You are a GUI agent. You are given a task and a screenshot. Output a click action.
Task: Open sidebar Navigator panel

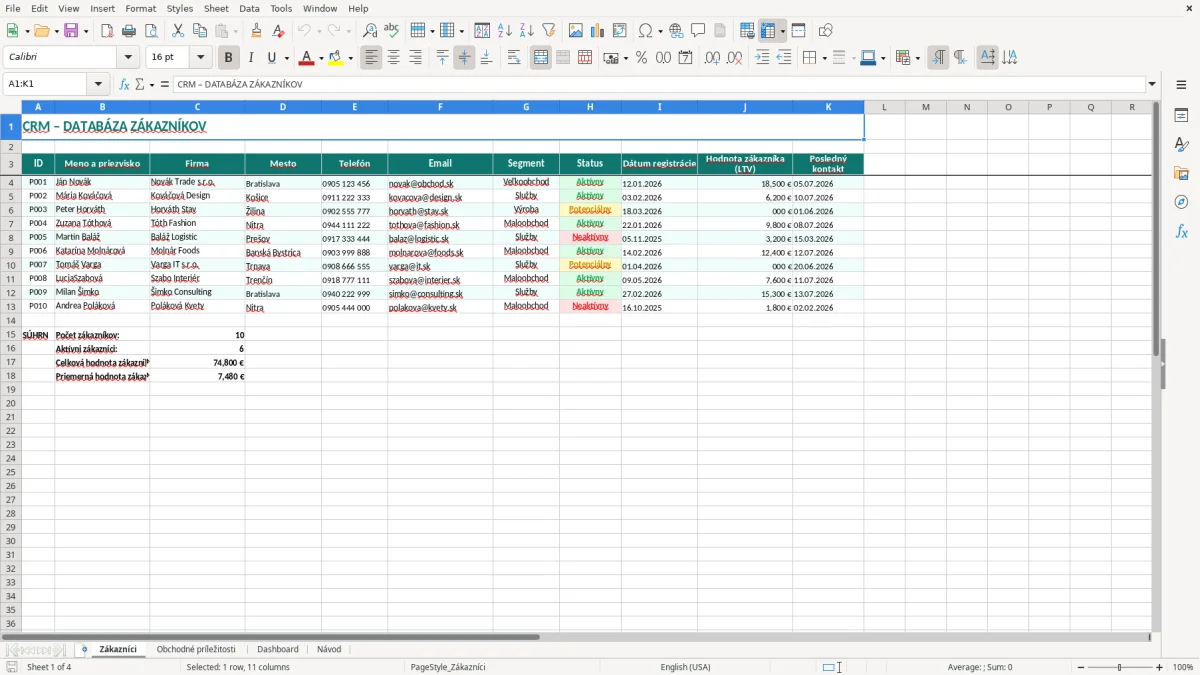click(1181, 202)
